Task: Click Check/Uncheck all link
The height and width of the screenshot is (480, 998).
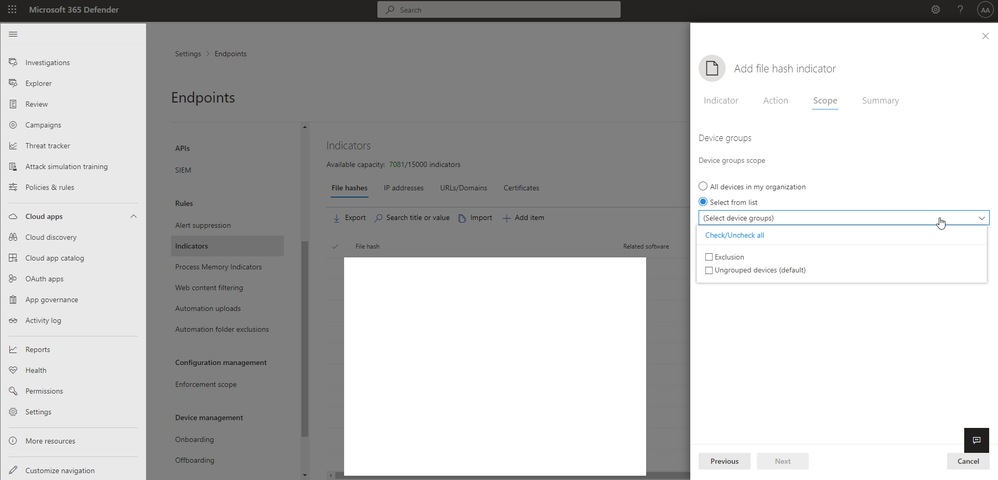Action: [734, 236]
